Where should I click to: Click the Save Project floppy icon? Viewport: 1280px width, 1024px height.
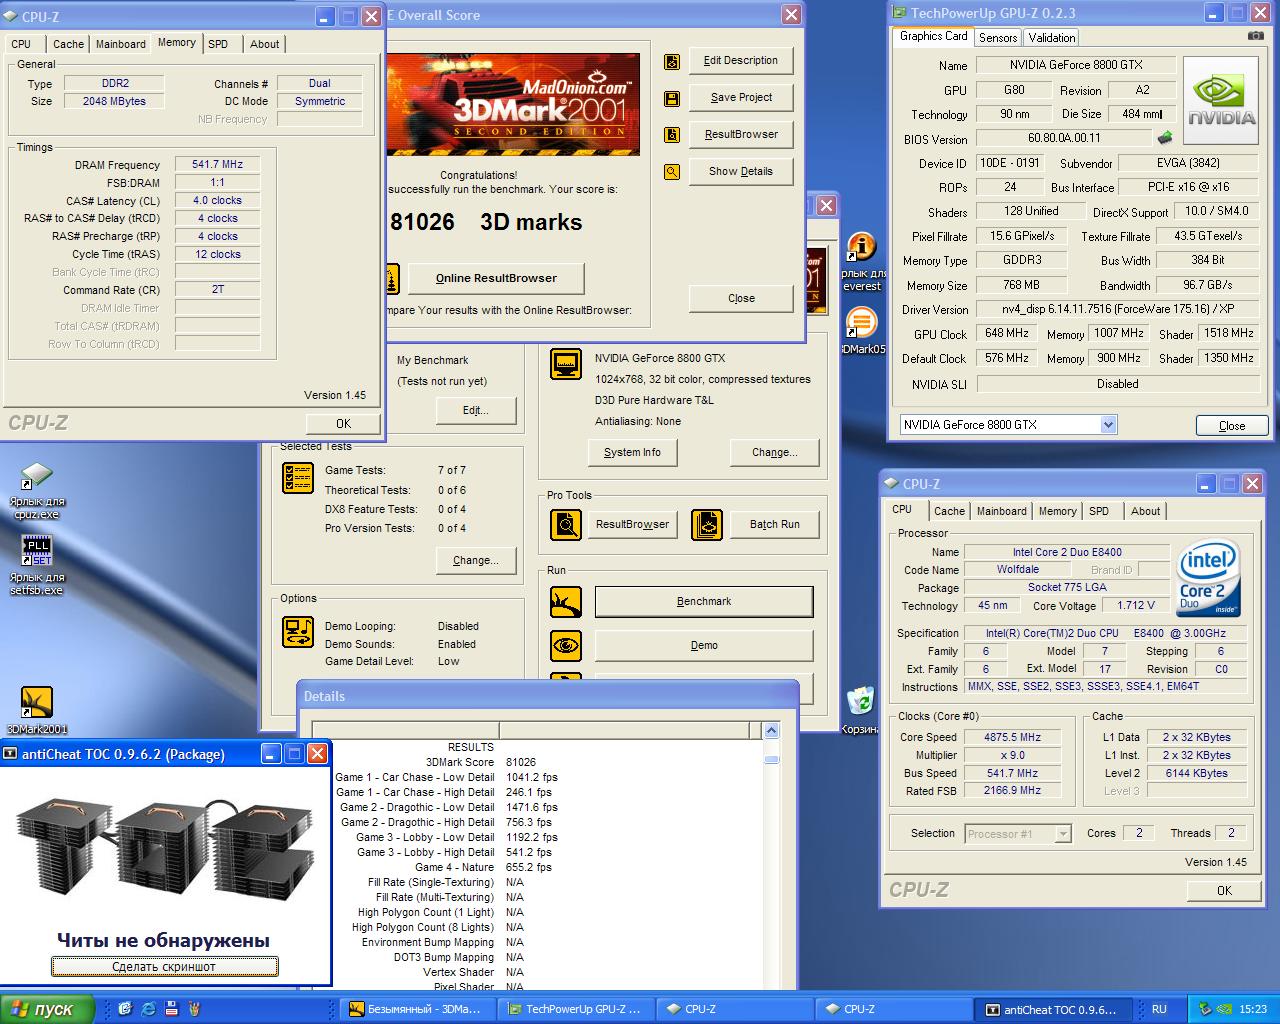tap(672, 98)
